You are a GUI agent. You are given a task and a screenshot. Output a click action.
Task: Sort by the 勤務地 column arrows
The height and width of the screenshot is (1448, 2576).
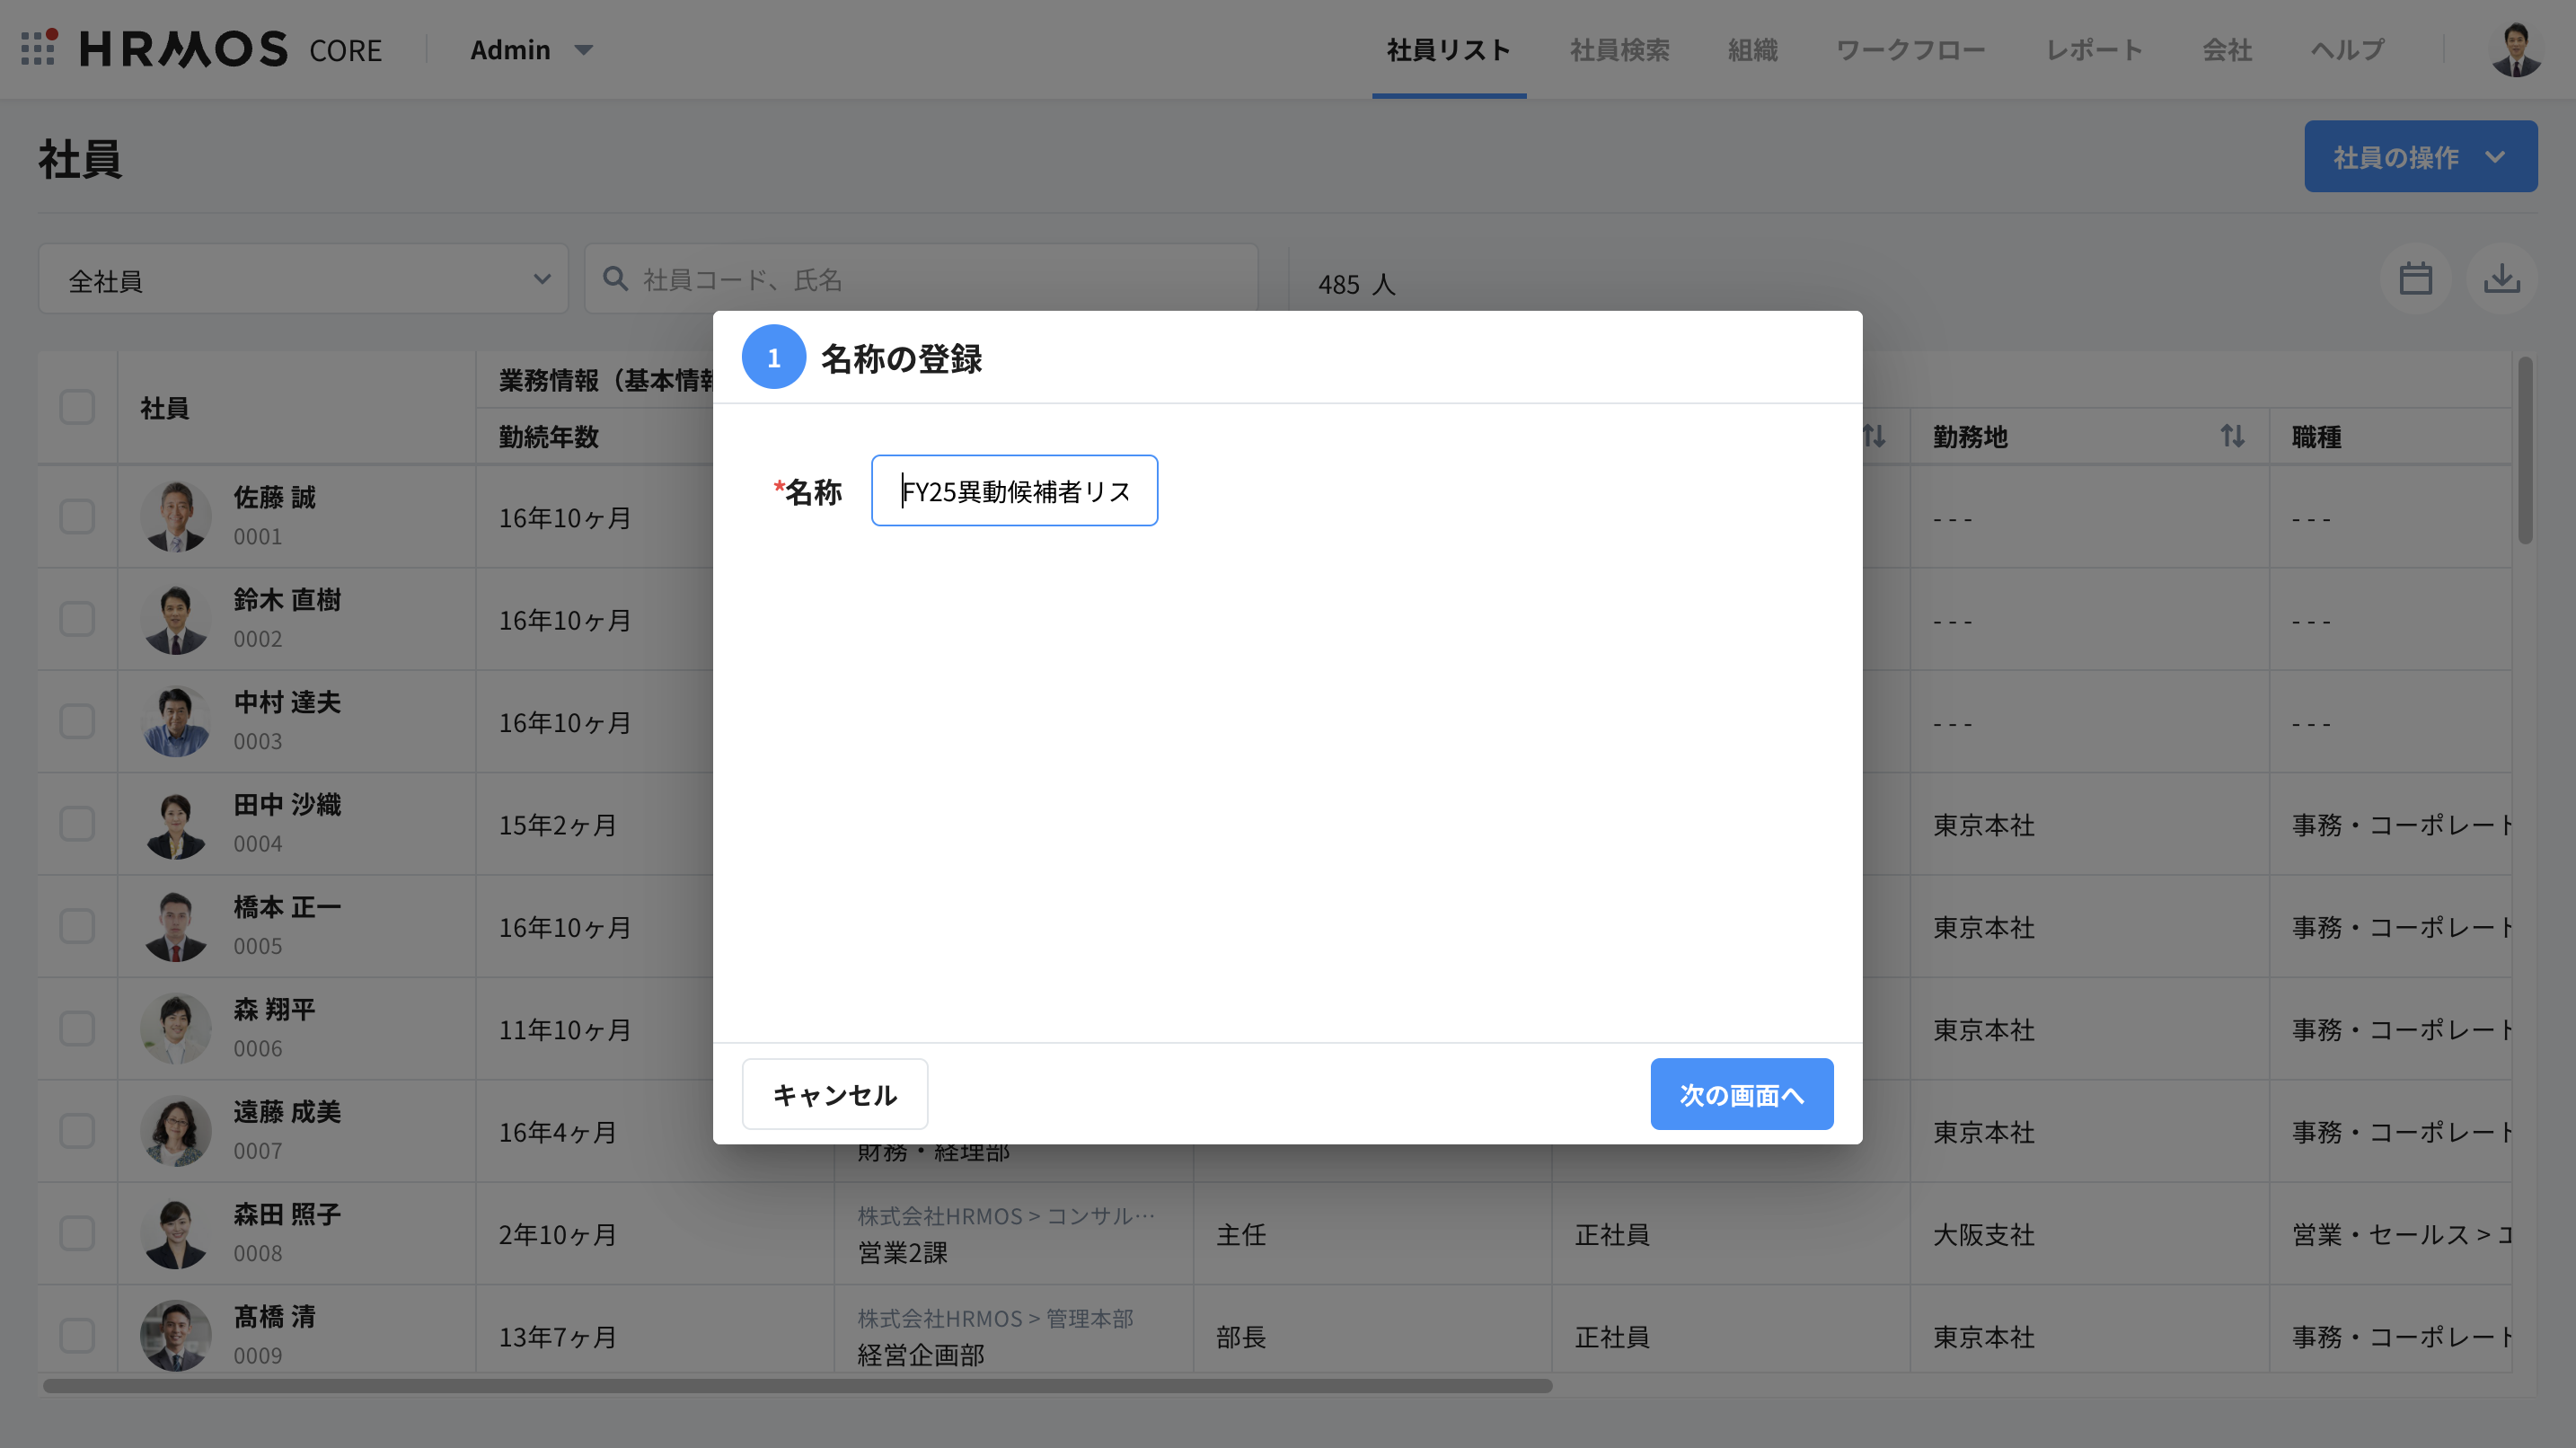[2232, 436]
